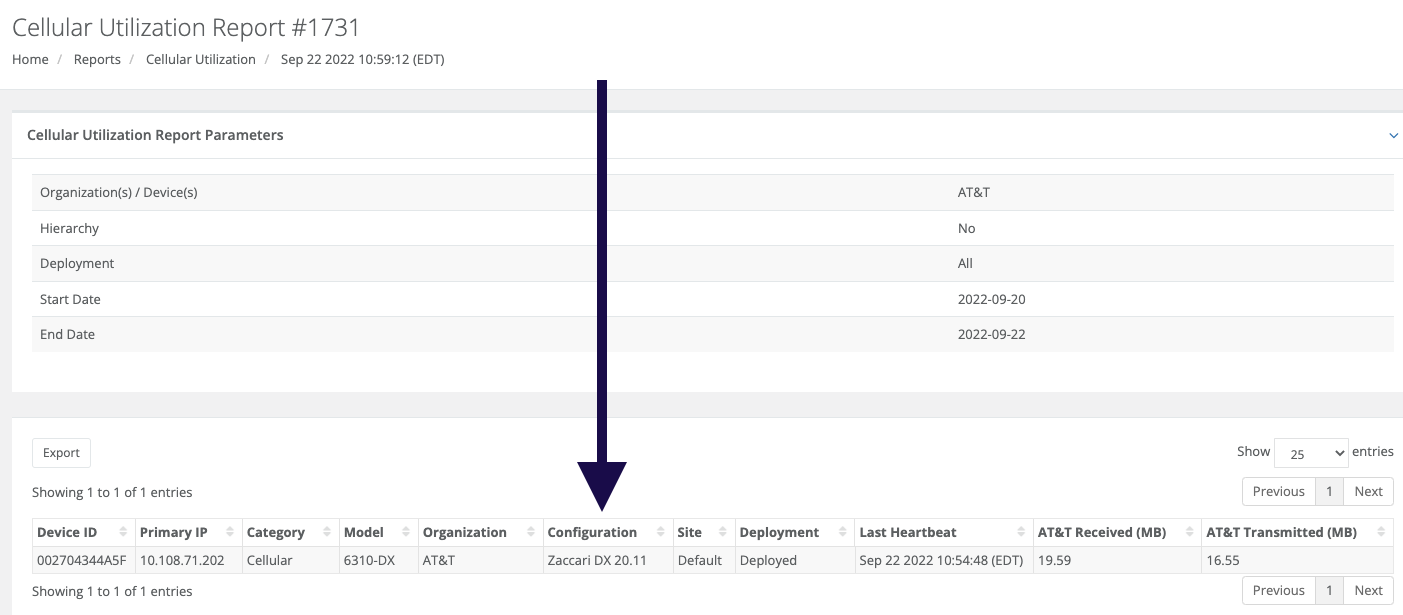Sort by Primary IP column arrows

point(229,532)
